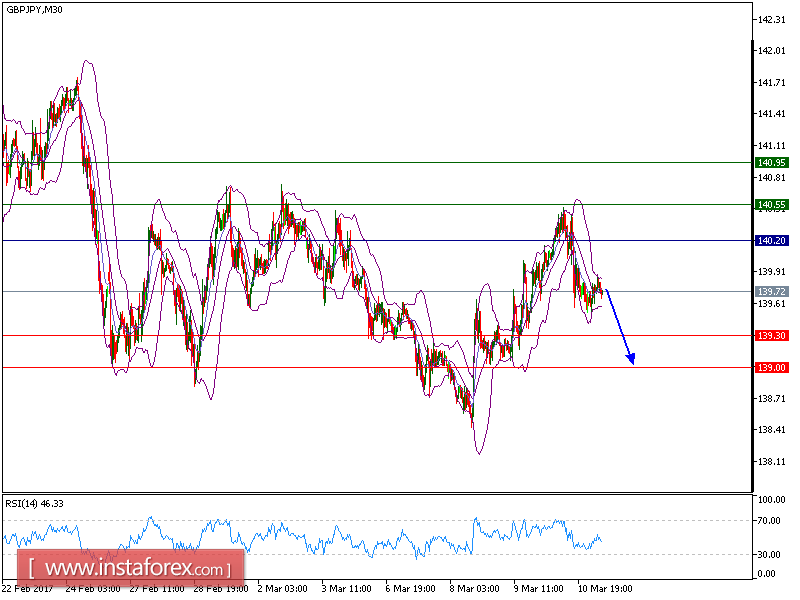Click the 140.95 resistance price tag

770,161
